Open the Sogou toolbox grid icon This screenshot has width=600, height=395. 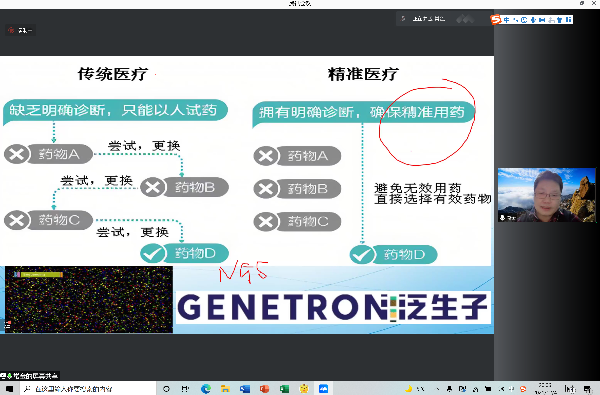point(569,20)
